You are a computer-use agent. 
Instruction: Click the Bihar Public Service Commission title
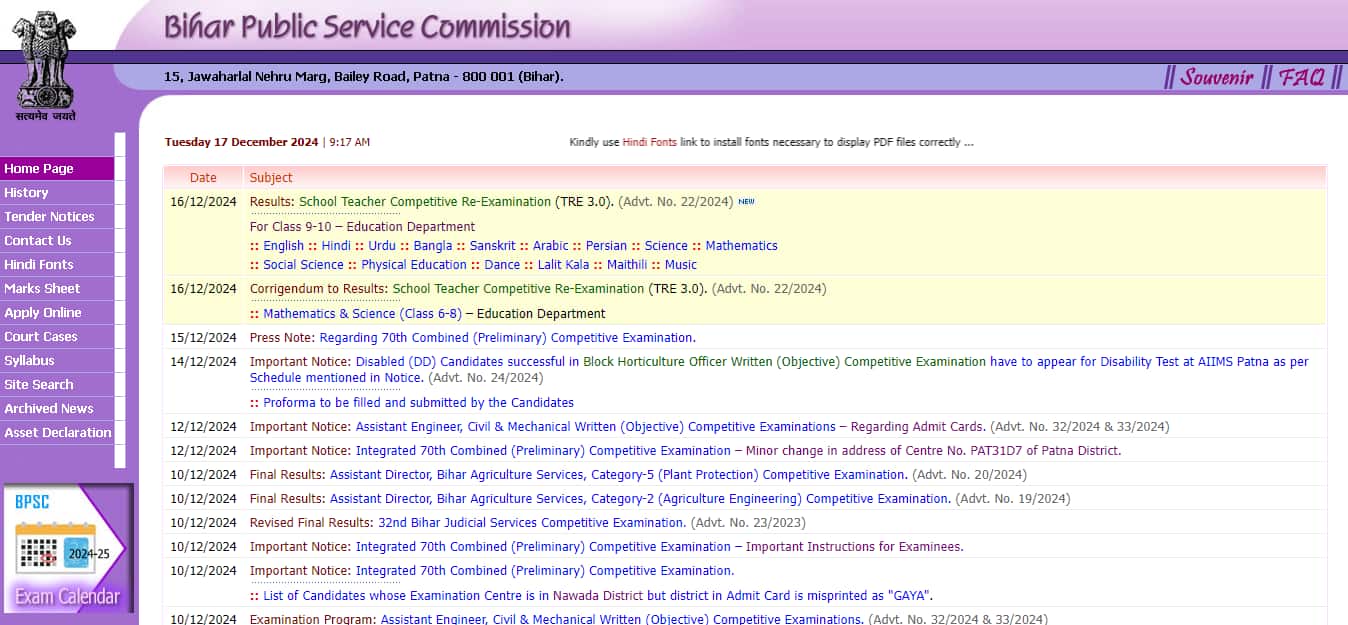click(367, 26)
